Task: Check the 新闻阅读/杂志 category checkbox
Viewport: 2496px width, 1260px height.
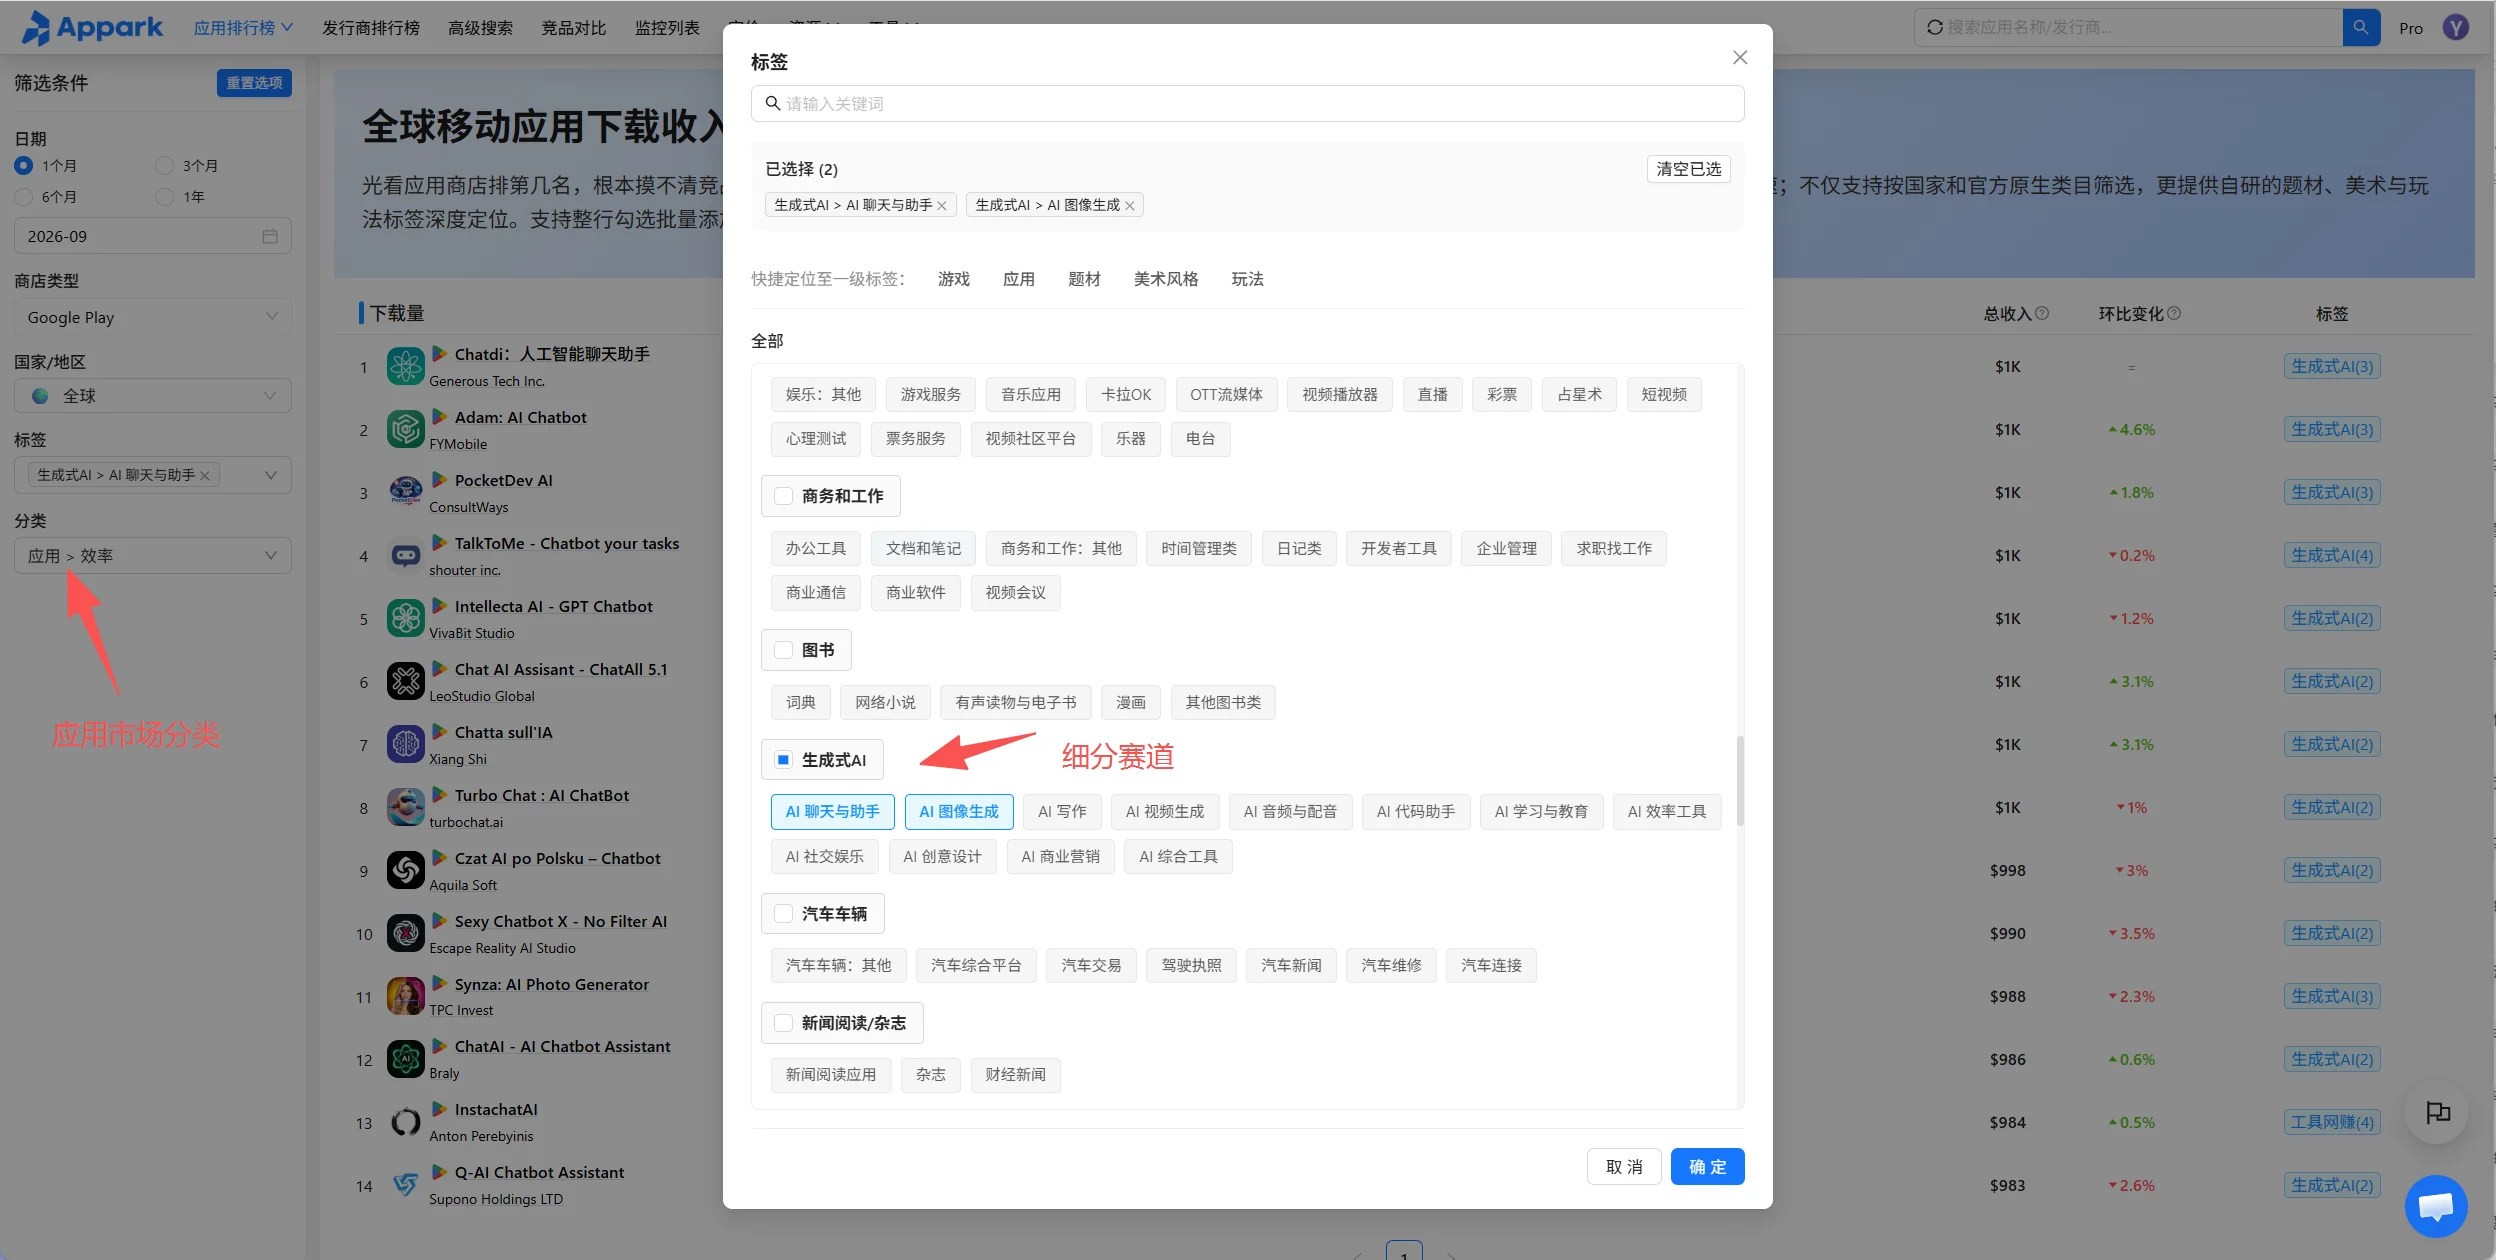Action: pyautogui.click(x=784, y=1023)
